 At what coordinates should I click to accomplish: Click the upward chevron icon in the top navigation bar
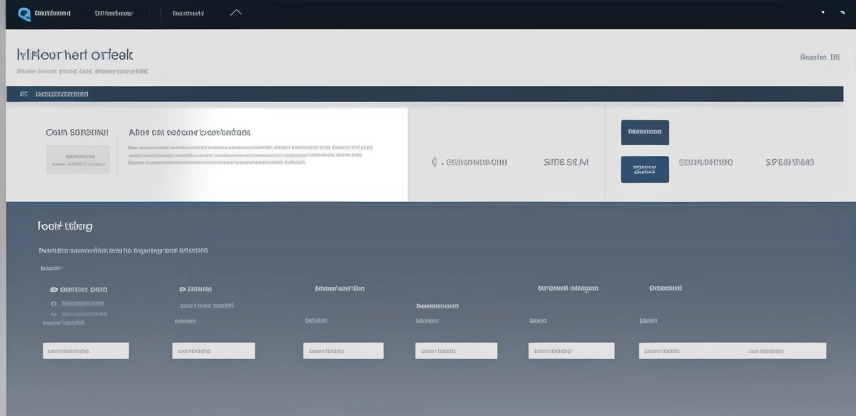coord(236,13)
